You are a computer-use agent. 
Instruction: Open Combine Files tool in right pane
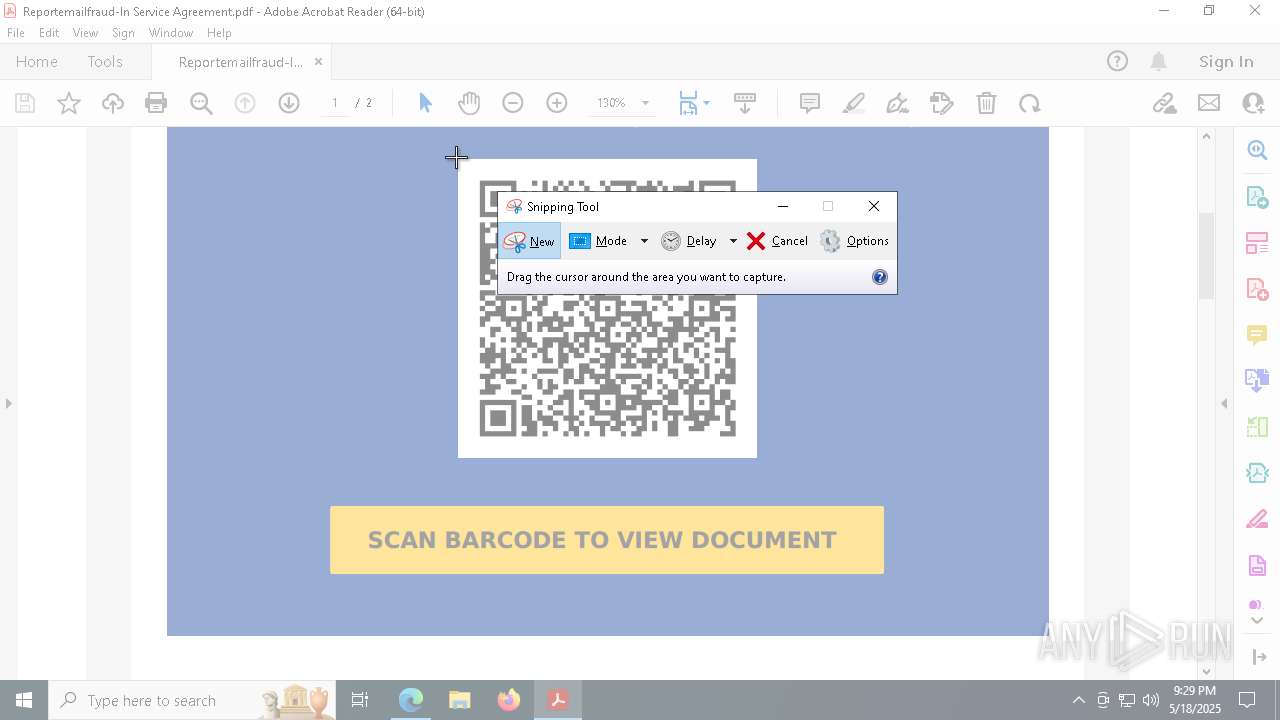coord(1257,381)
